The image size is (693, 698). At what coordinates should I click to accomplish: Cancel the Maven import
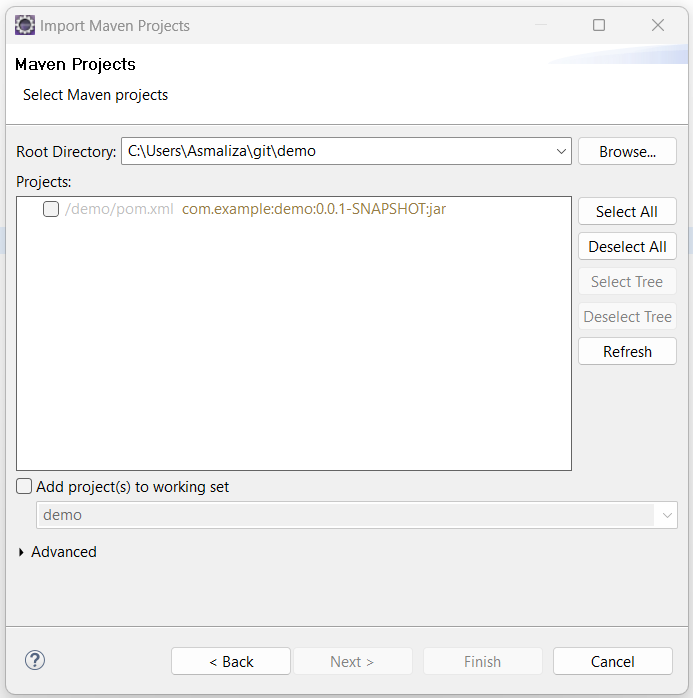point(612,661)
